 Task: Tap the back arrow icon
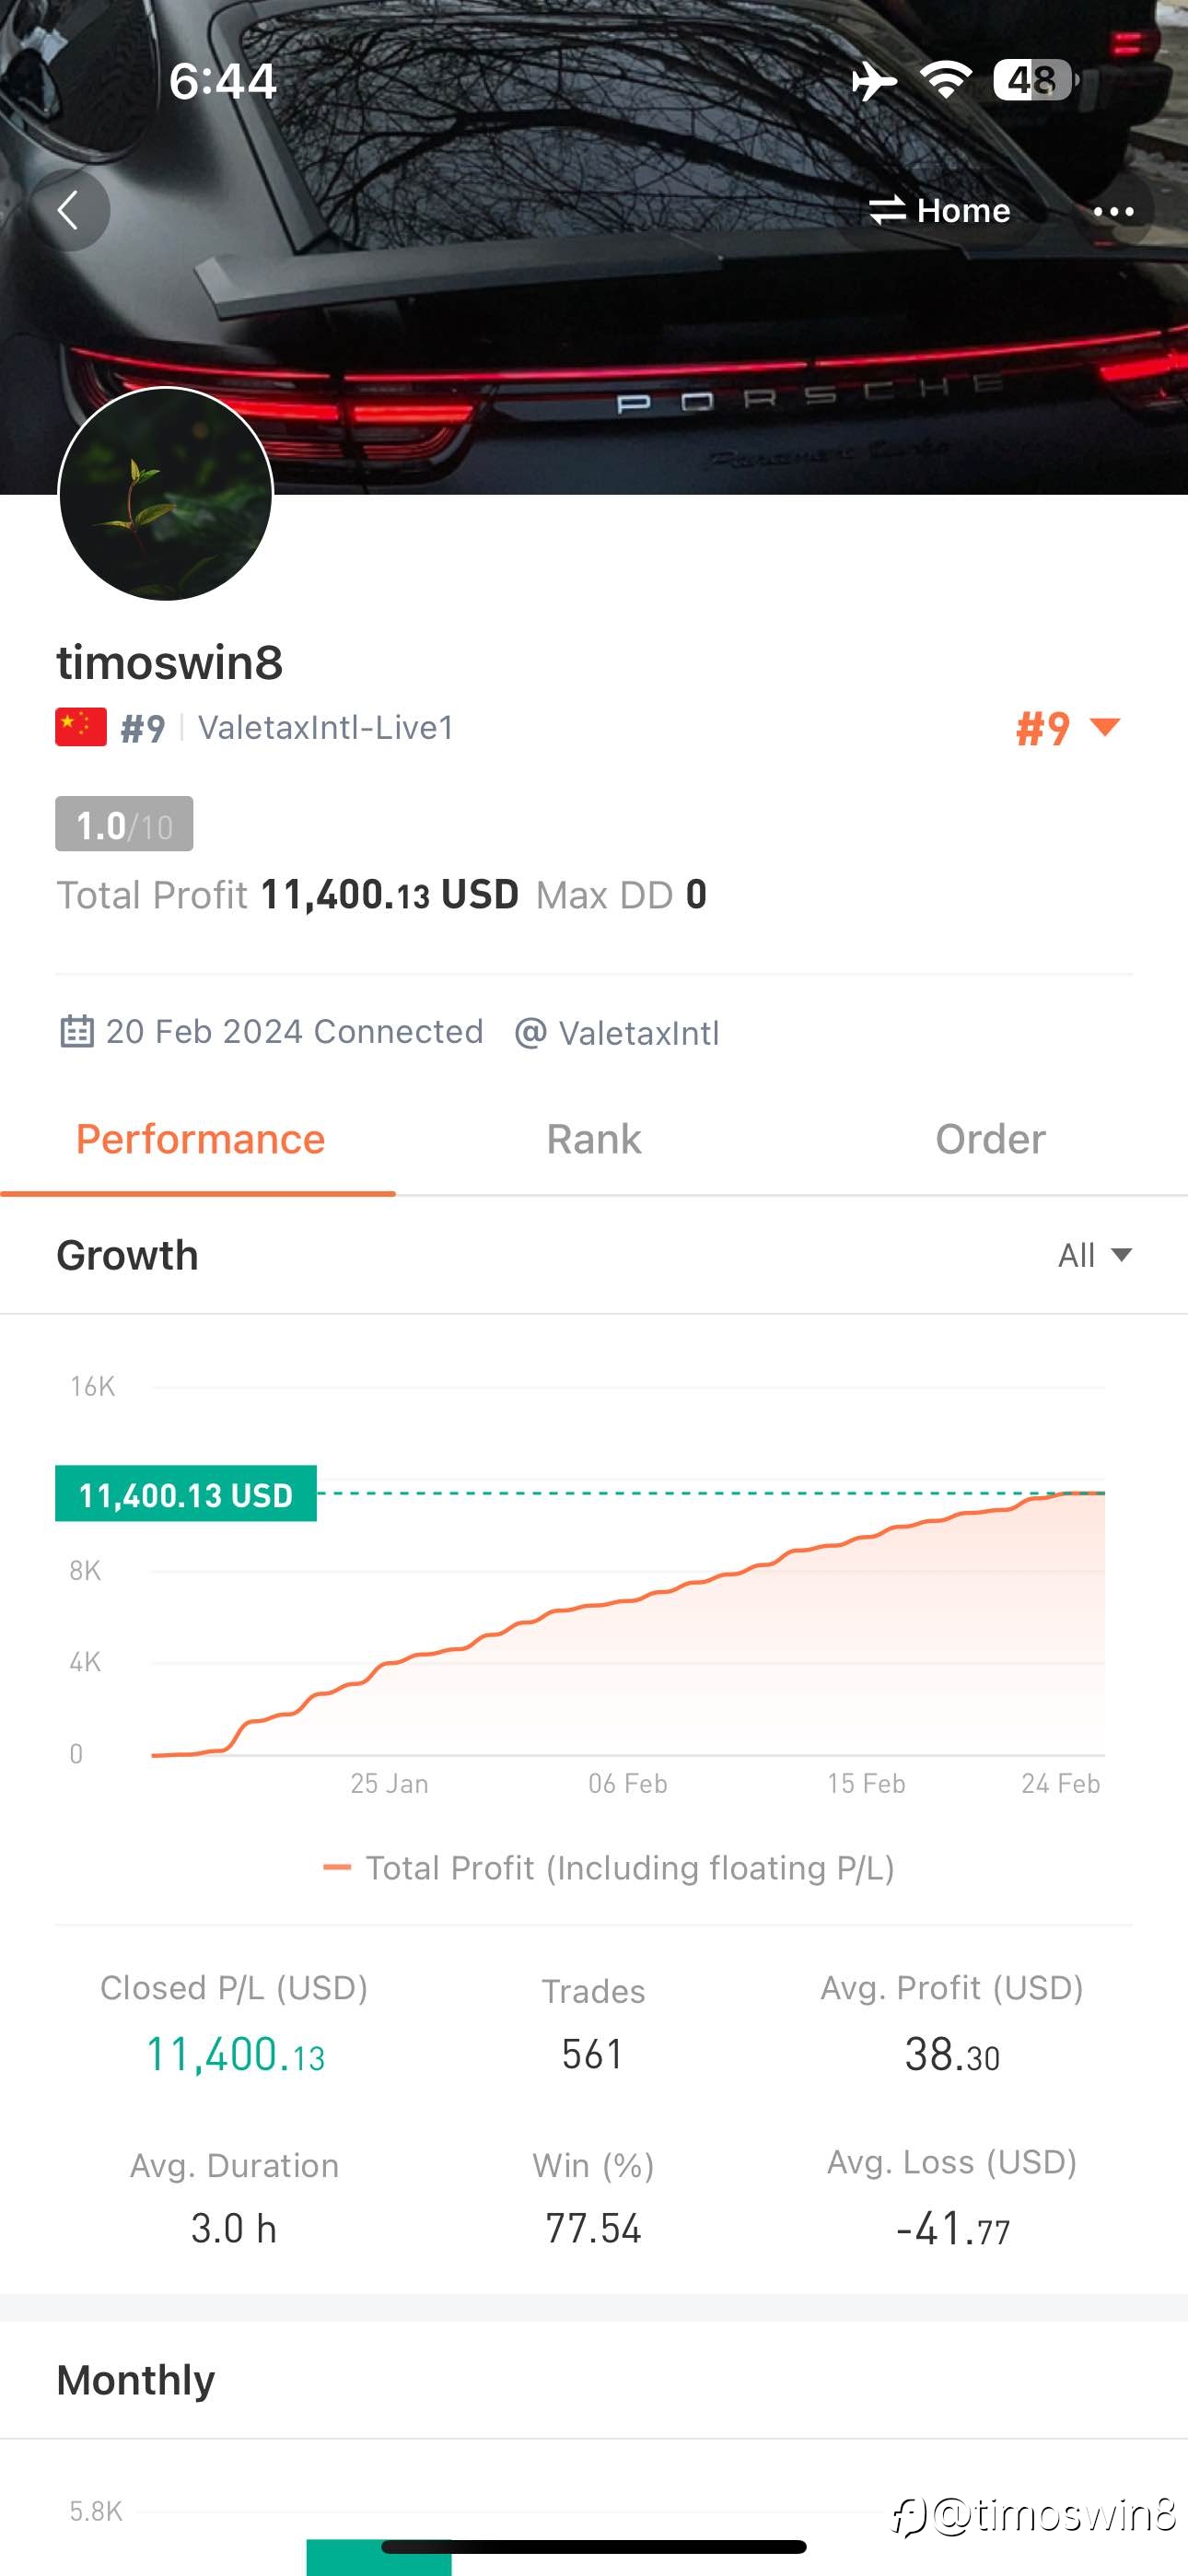click(68, 210)
